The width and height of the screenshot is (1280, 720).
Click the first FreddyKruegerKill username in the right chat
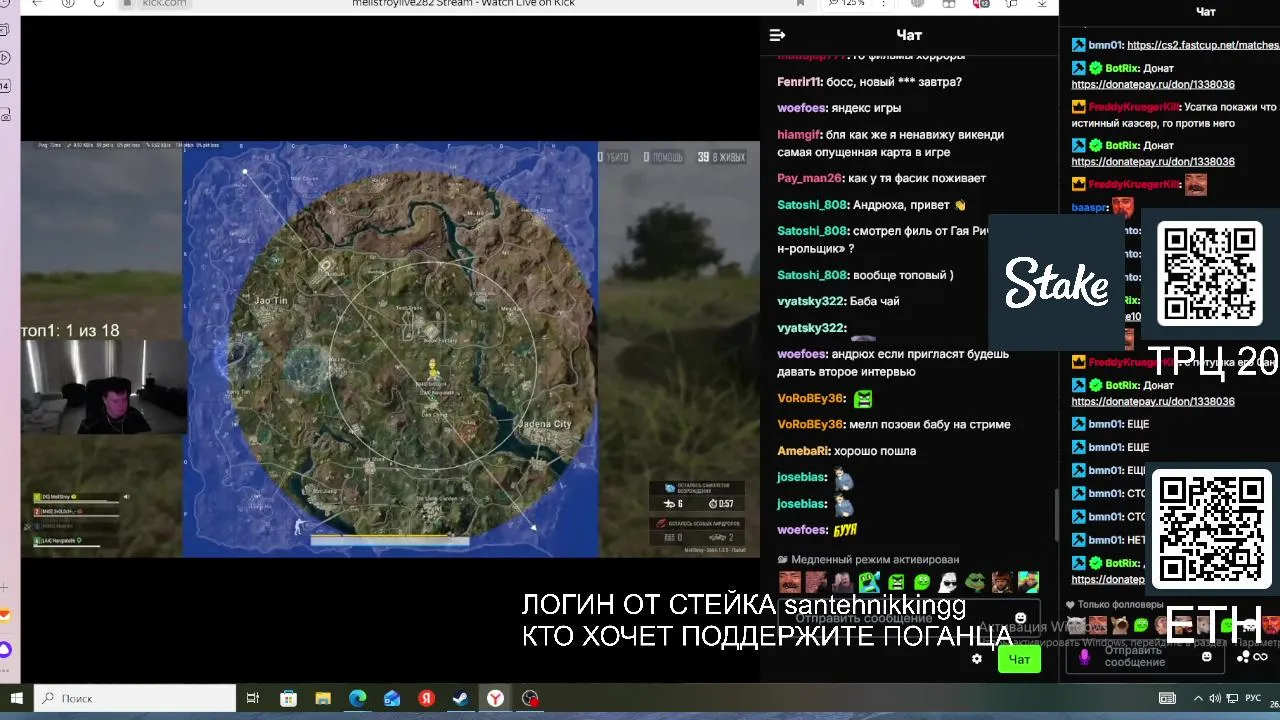[1133, 107]
